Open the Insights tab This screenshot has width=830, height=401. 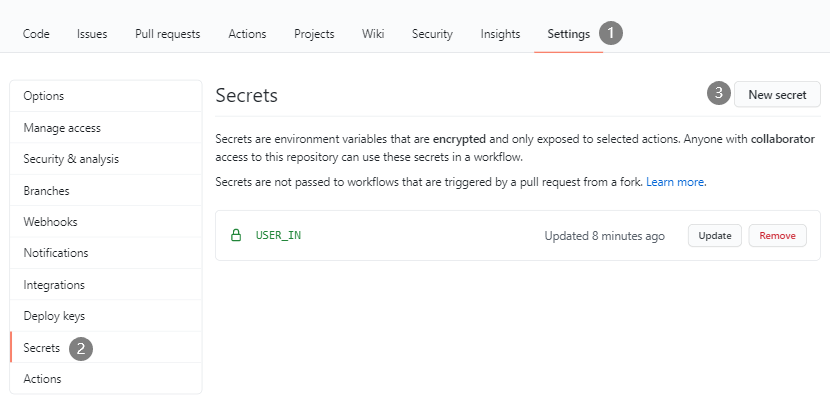point(500,34)
